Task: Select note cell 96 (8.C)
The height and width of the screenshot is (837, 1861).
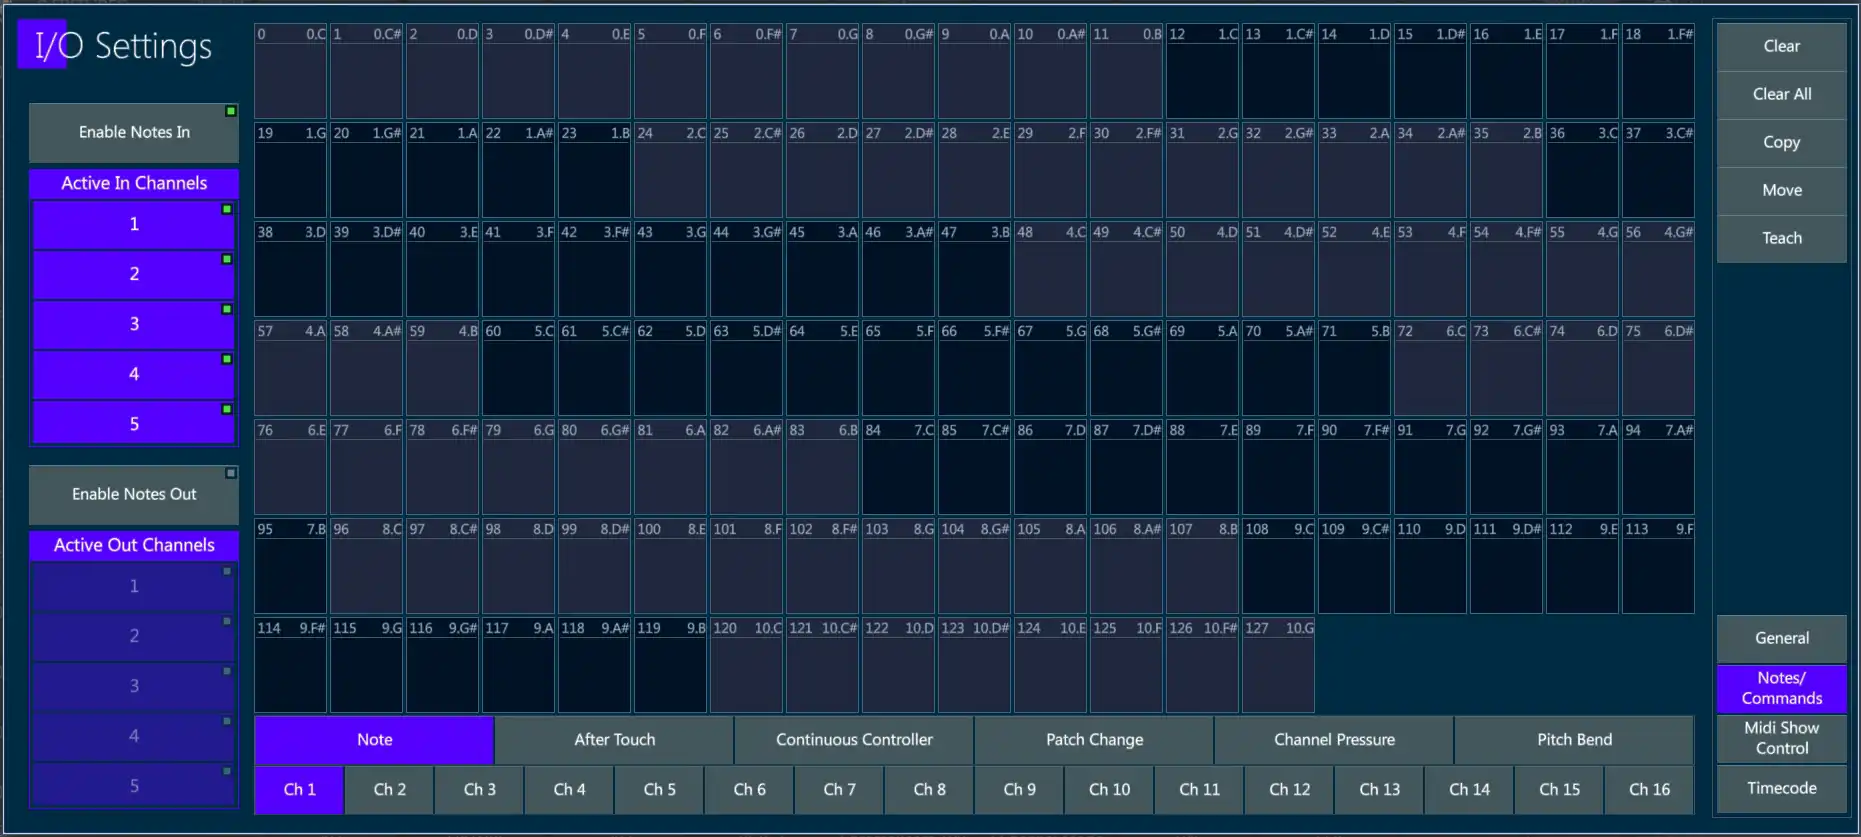Action: 367,567
